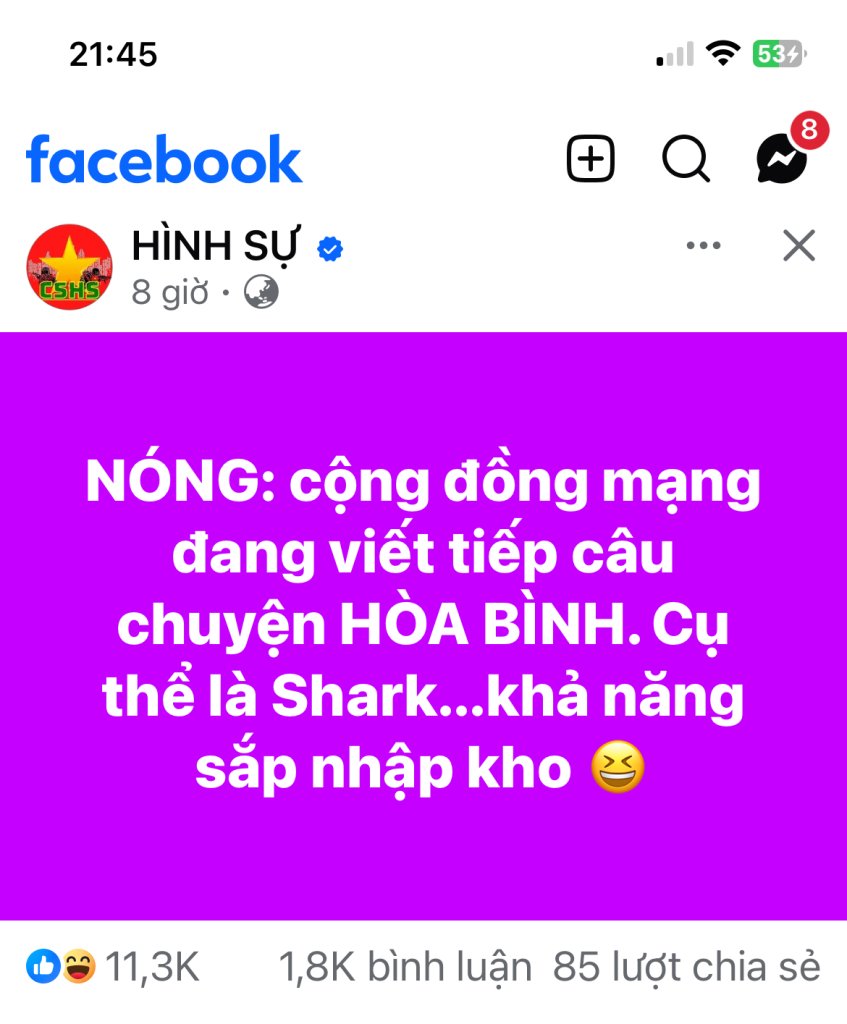Tap the blue verified badge
The image size is (847, 1024).
pos(330,249)
